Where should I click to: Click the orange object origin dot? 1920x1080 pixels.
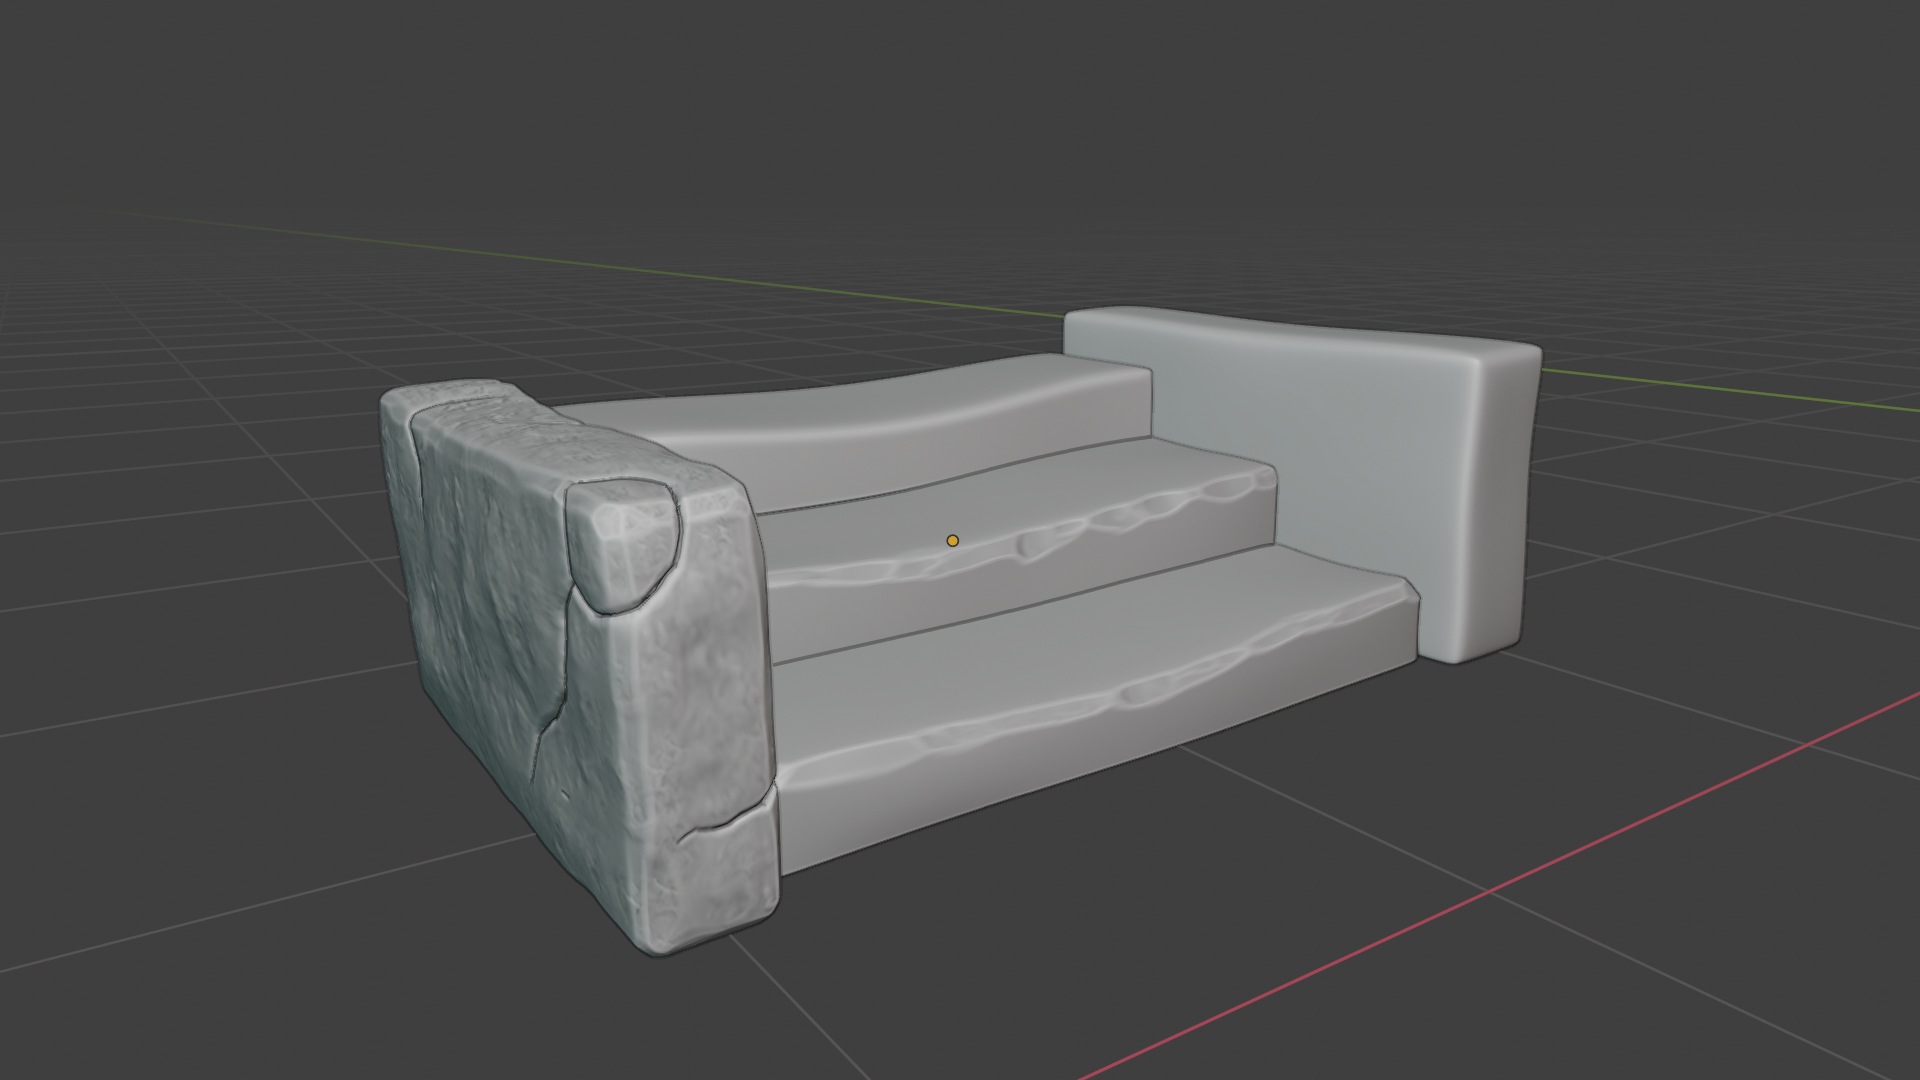pyautogui.click(x=952, y=541)
